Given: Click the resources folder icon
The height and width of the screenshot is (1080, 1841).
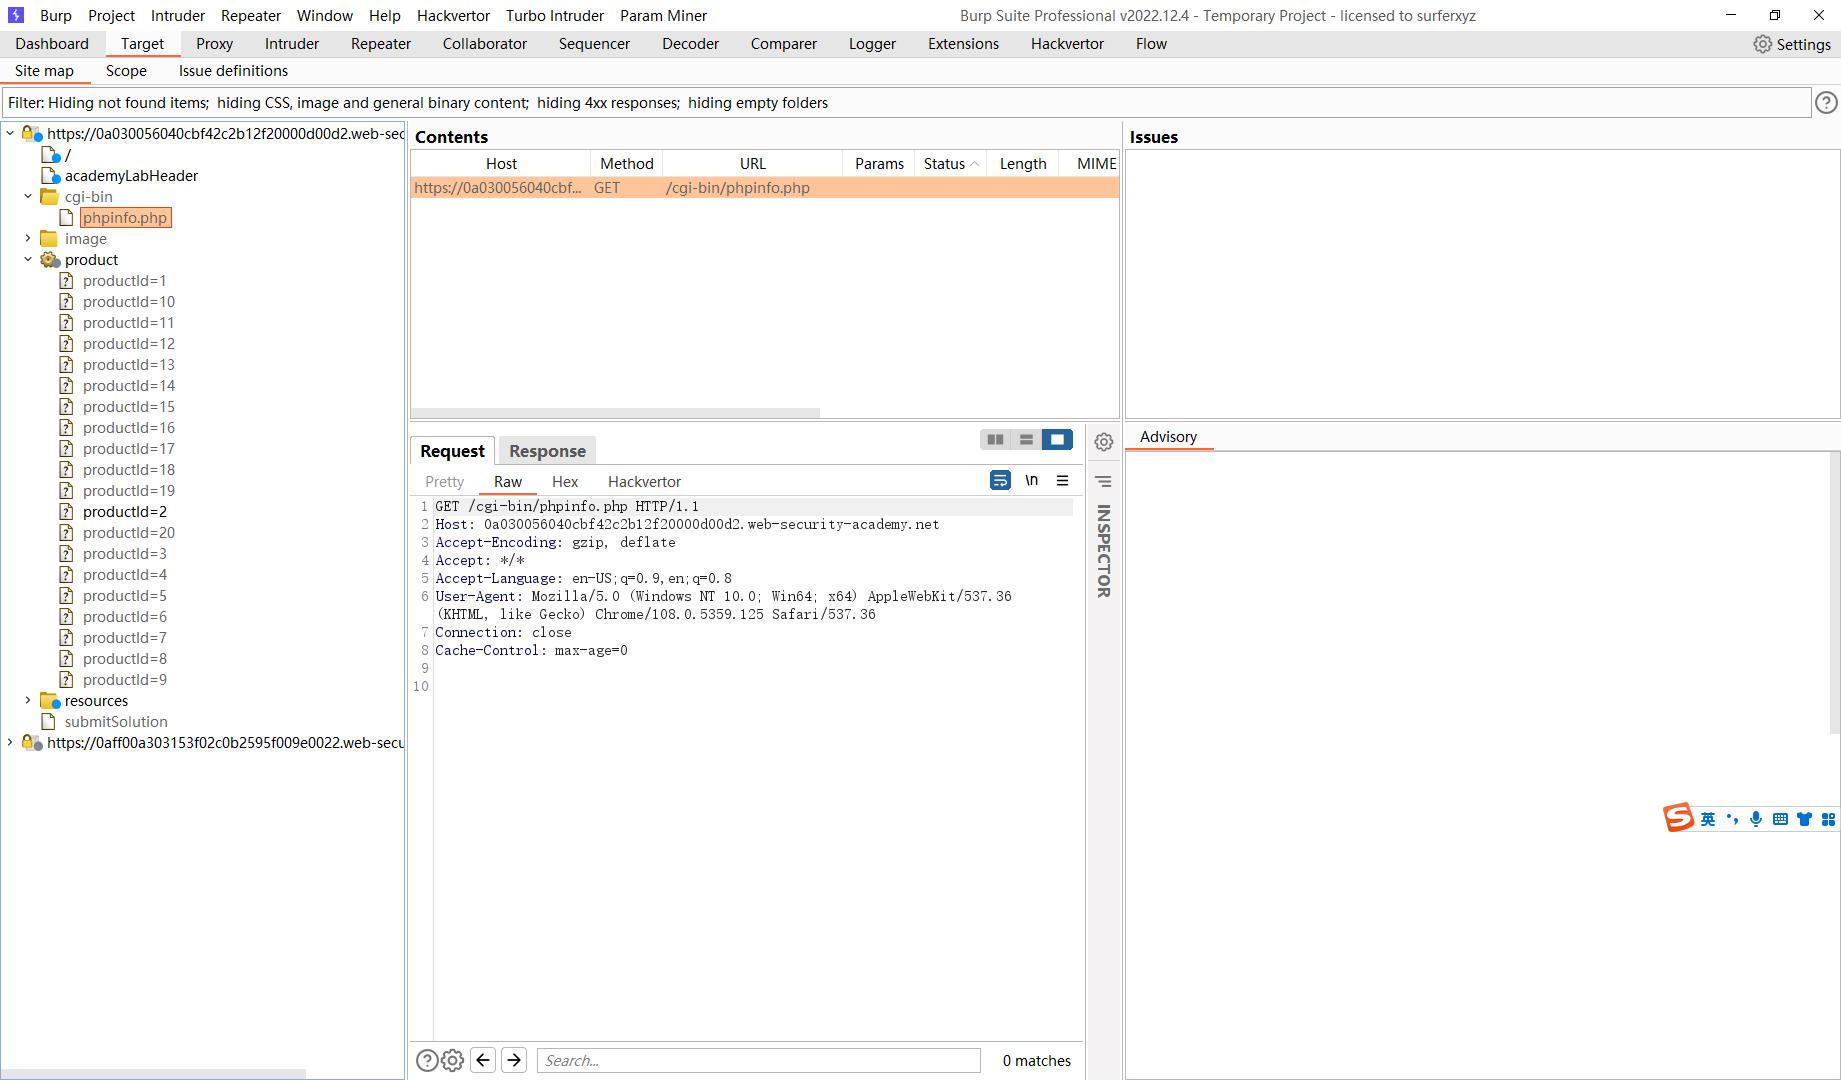Looking at the screenshot, I should click(50, 701).
